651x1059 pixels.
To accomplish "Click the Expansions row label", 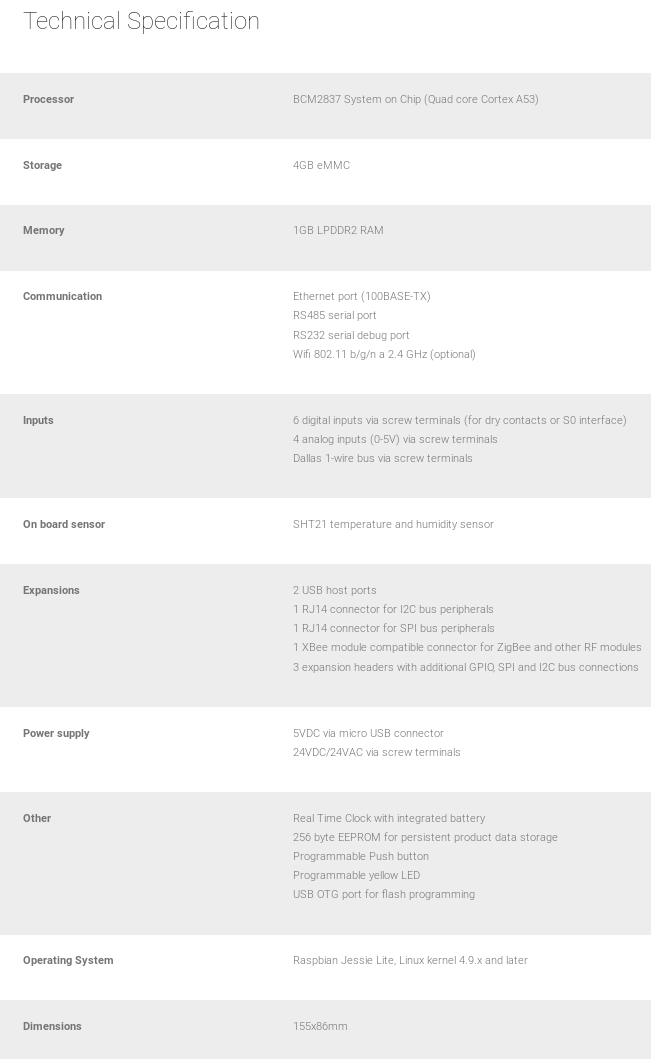I will click(51, 590).
